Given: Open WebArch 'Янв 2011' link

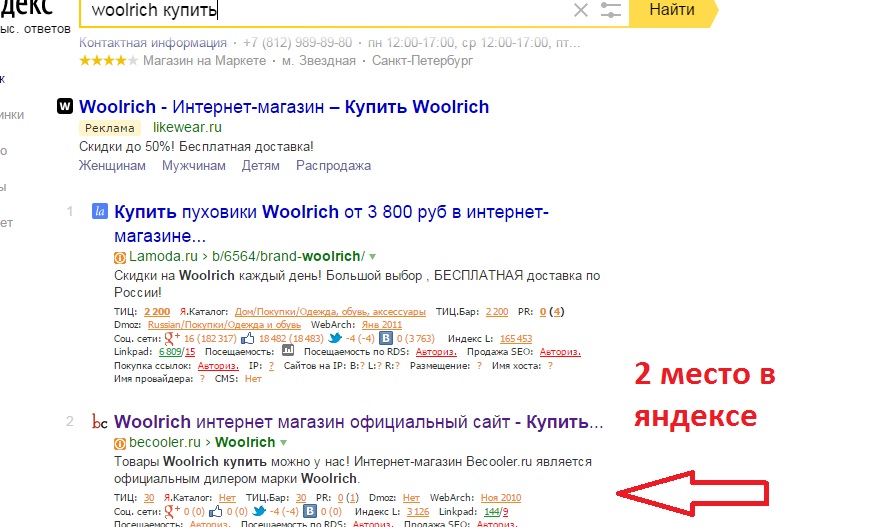Looking at the screenshot, I should (x=382, y=325).
